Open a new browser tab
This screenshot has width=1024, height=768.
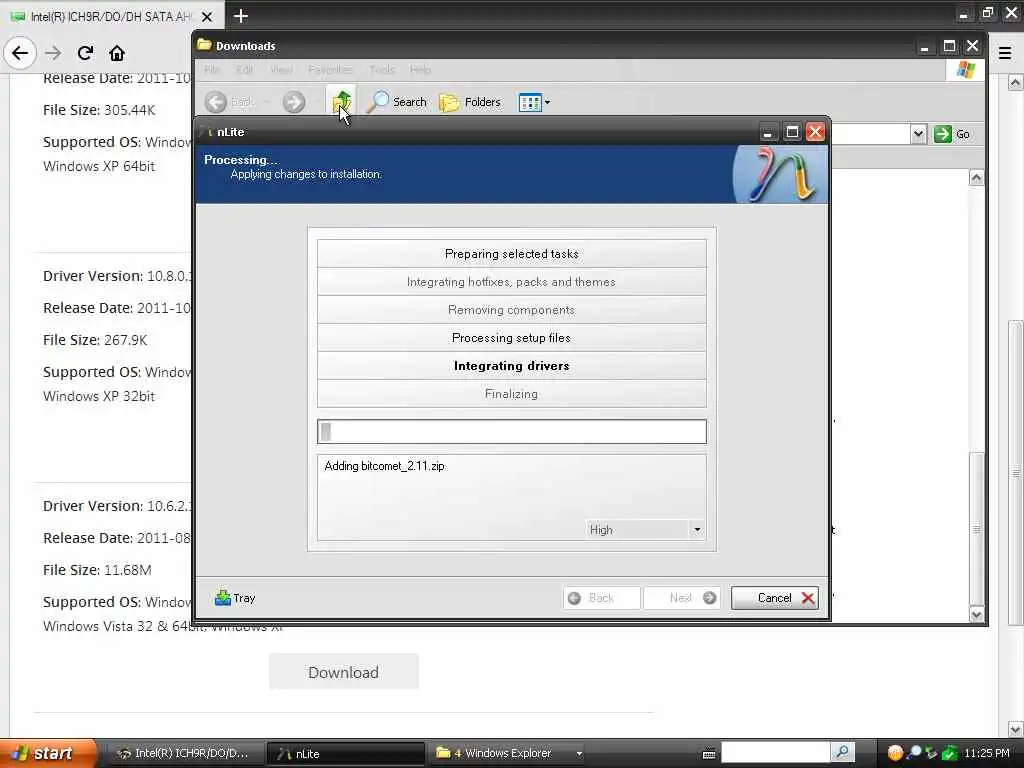click(241, 16)
